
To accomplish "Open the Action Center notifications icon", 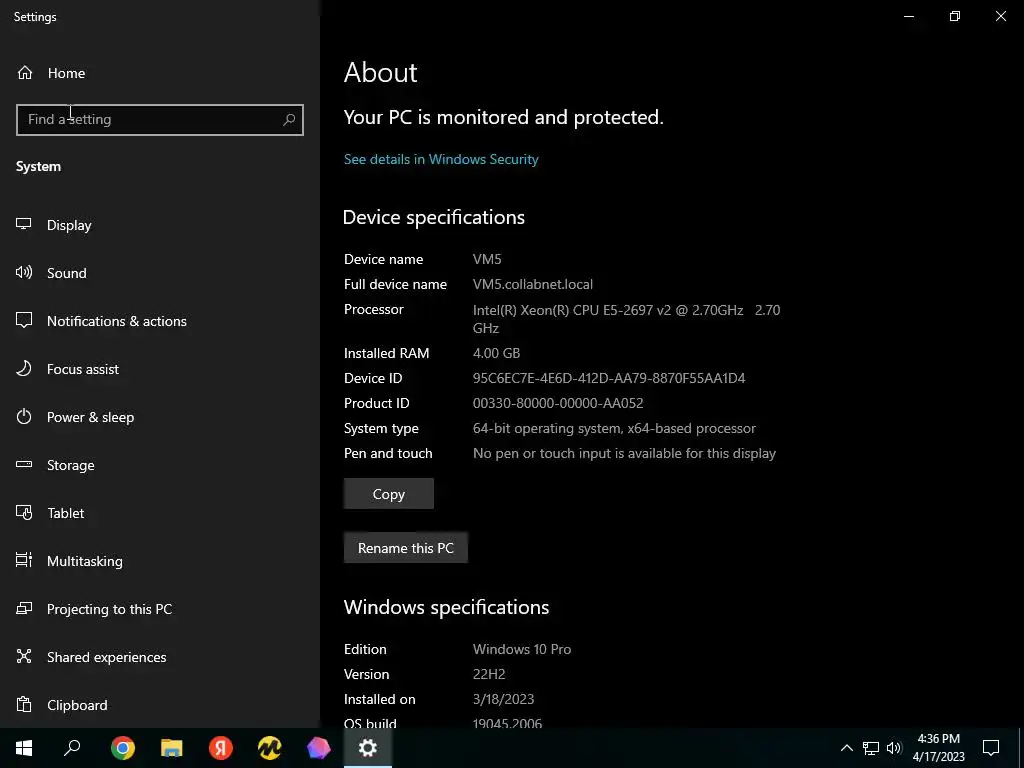I will tap(991, 748).
